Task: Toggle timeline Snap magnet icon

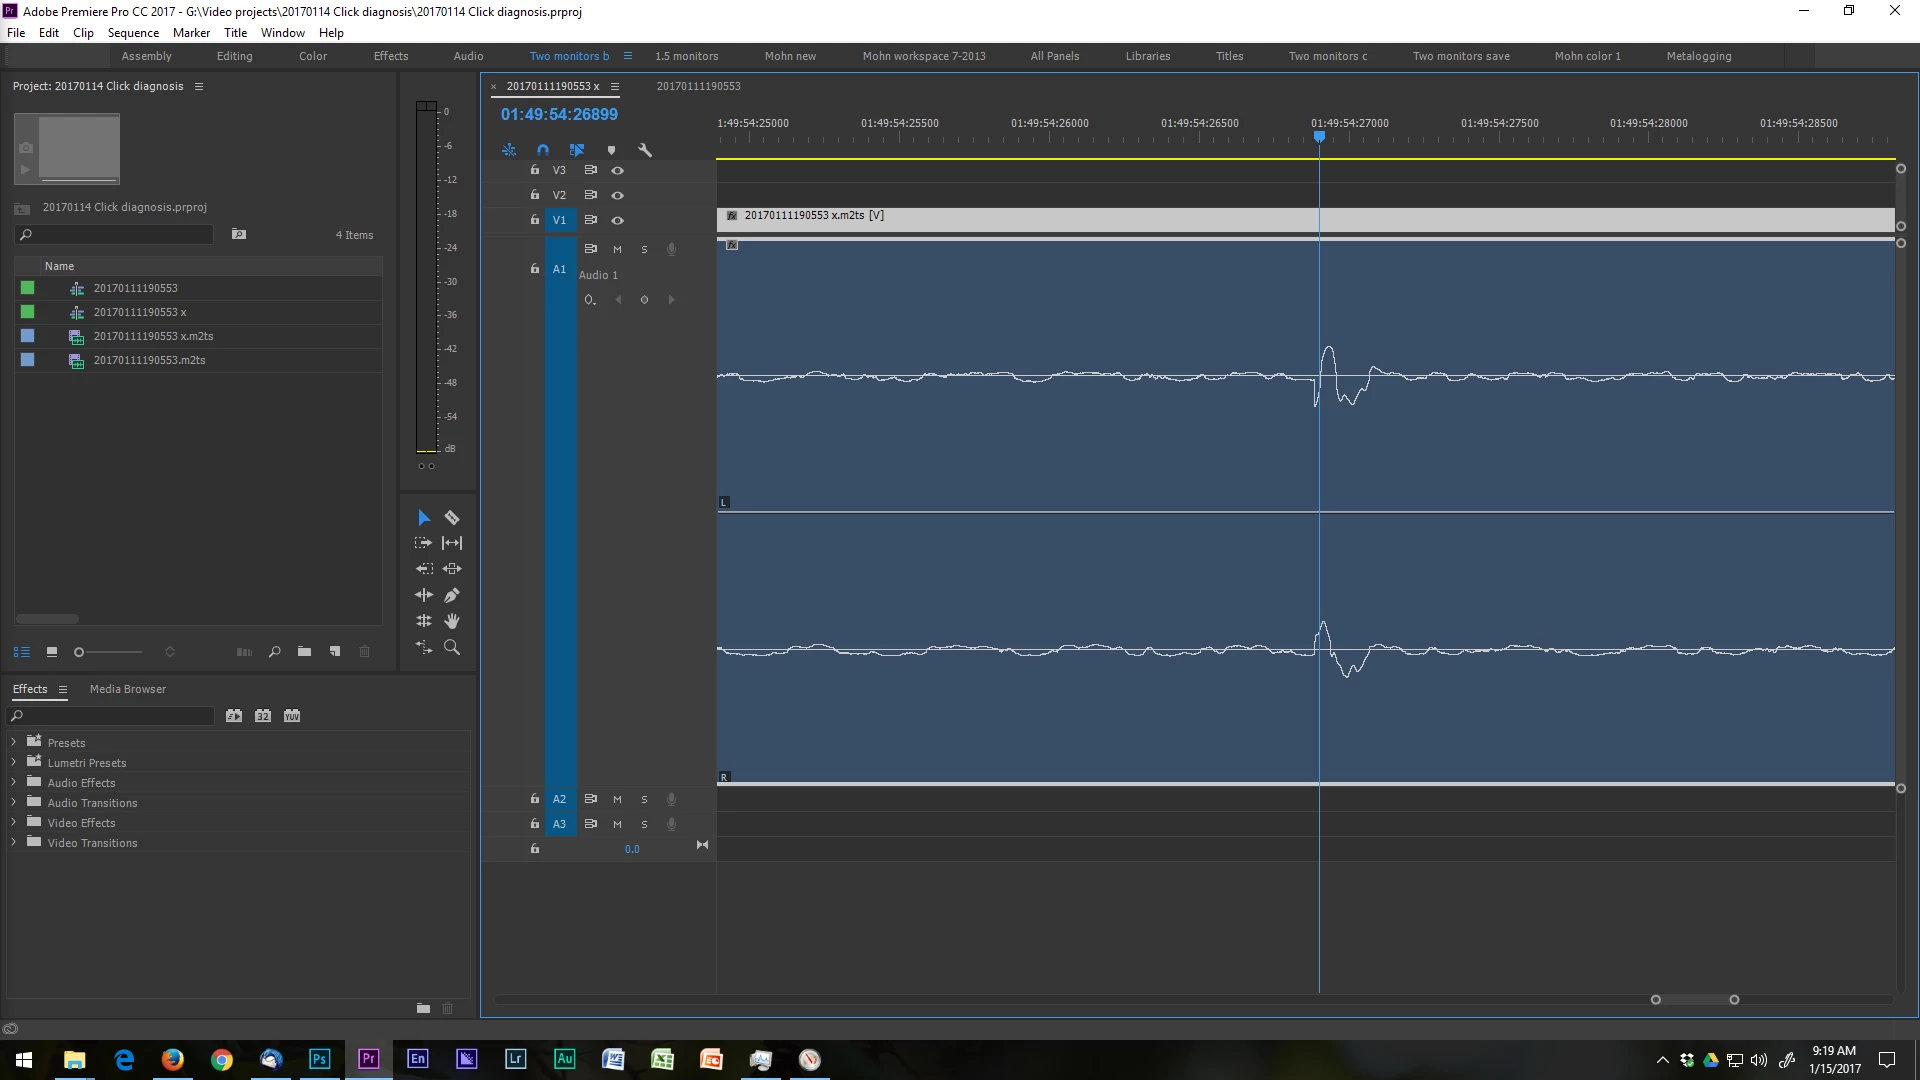Action: pos(543,150)
